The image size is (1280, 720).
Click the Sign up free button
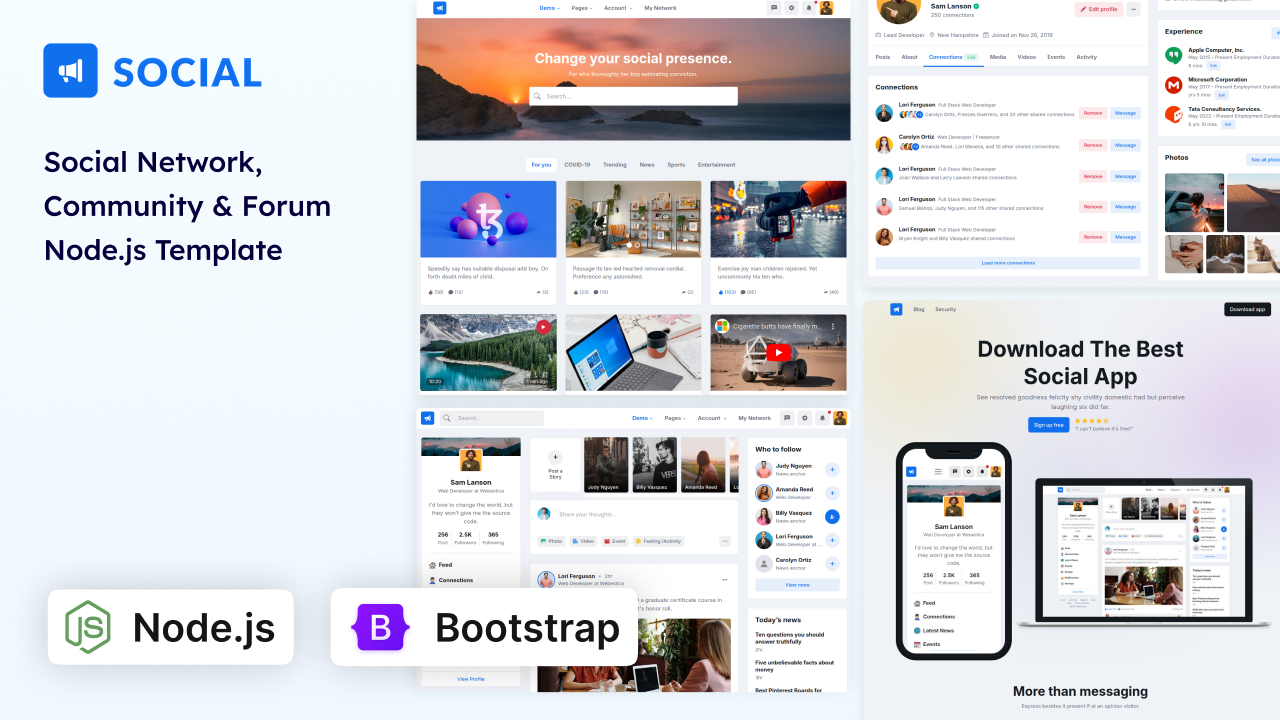(1048, 425)
